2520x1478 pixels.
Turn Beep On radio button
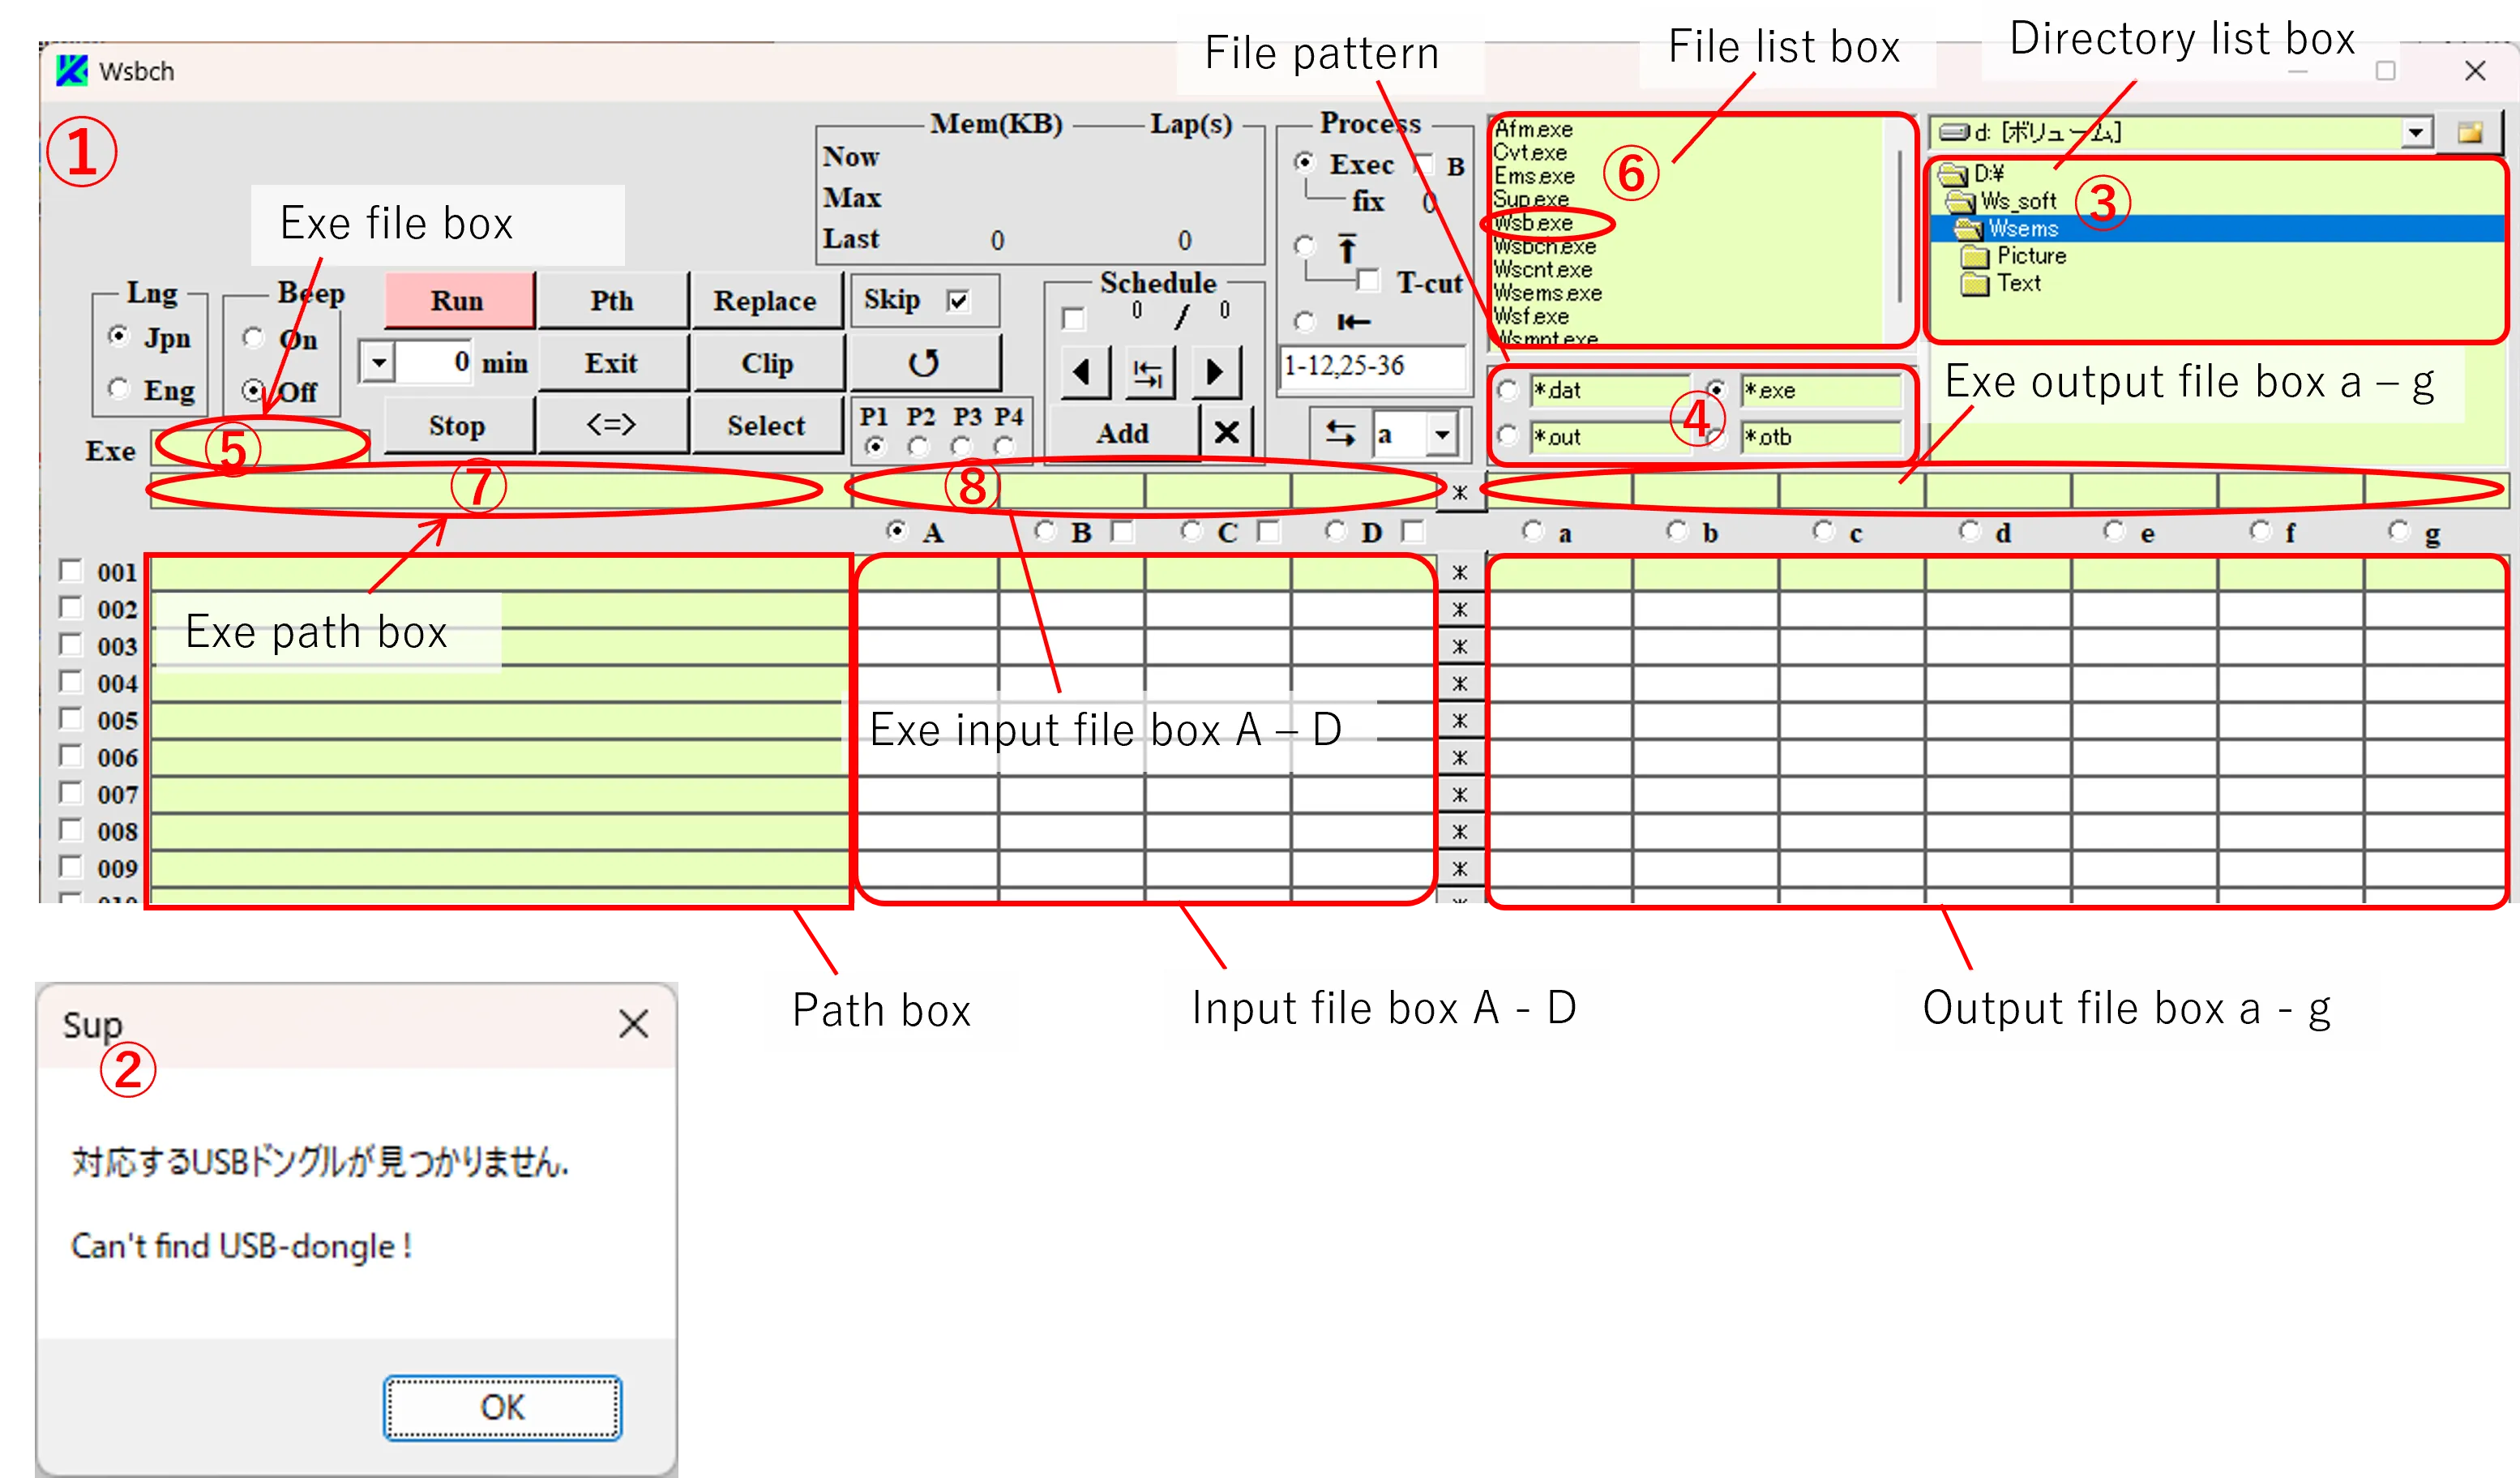coord(253,338)
